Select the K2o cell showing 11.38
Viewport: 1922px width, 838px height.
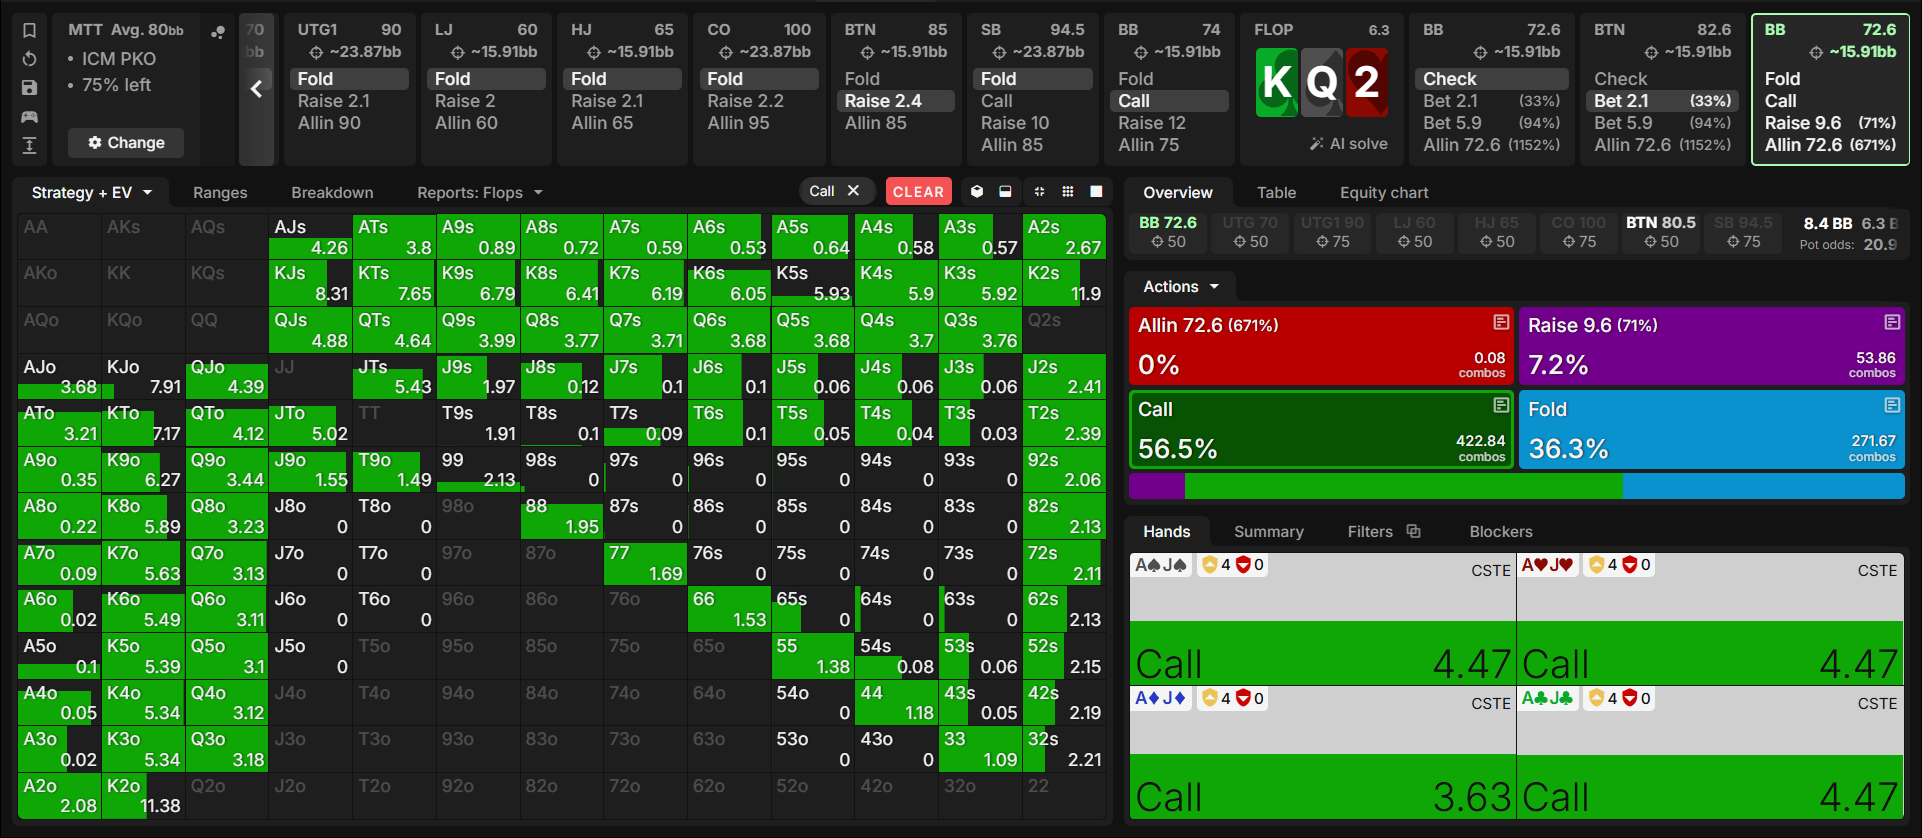[x=143, y=796]
